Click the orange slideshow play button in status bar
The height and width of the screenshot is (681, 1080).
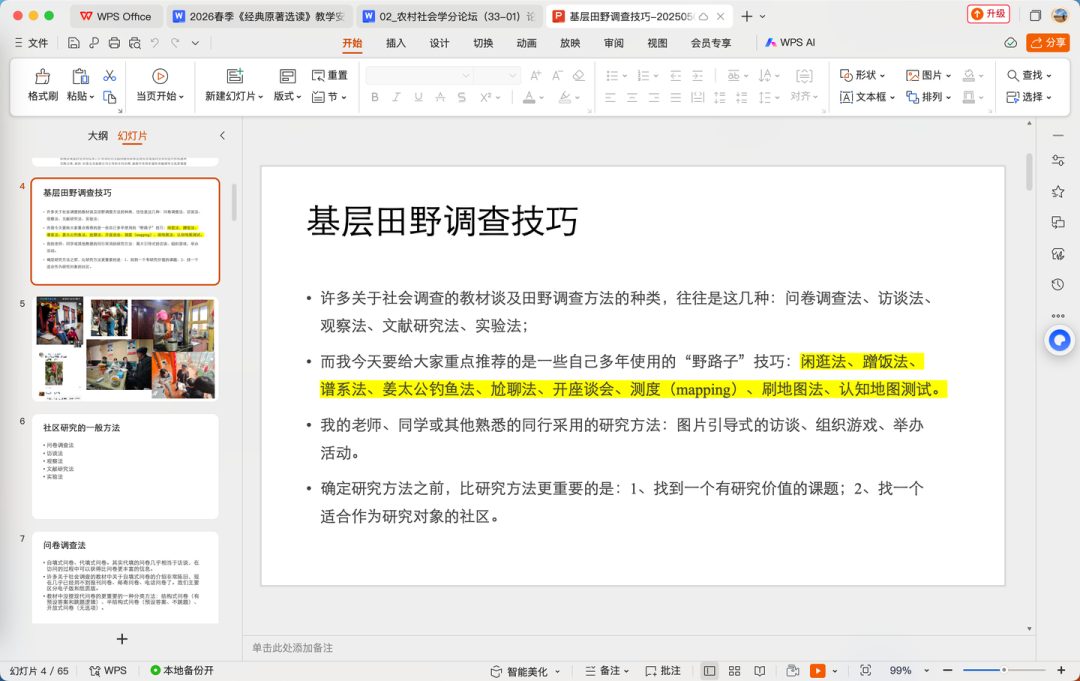(818, 670)
